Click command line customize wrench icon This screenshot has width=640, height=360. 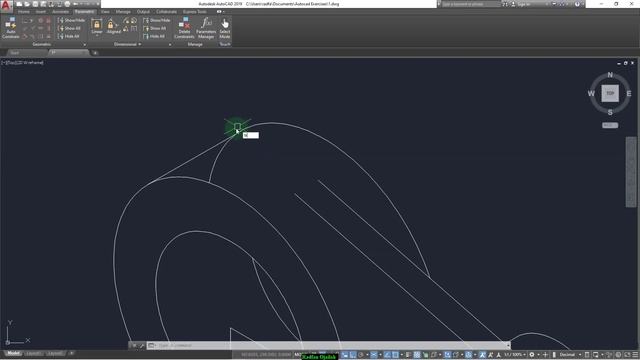[x=142, y=345]
